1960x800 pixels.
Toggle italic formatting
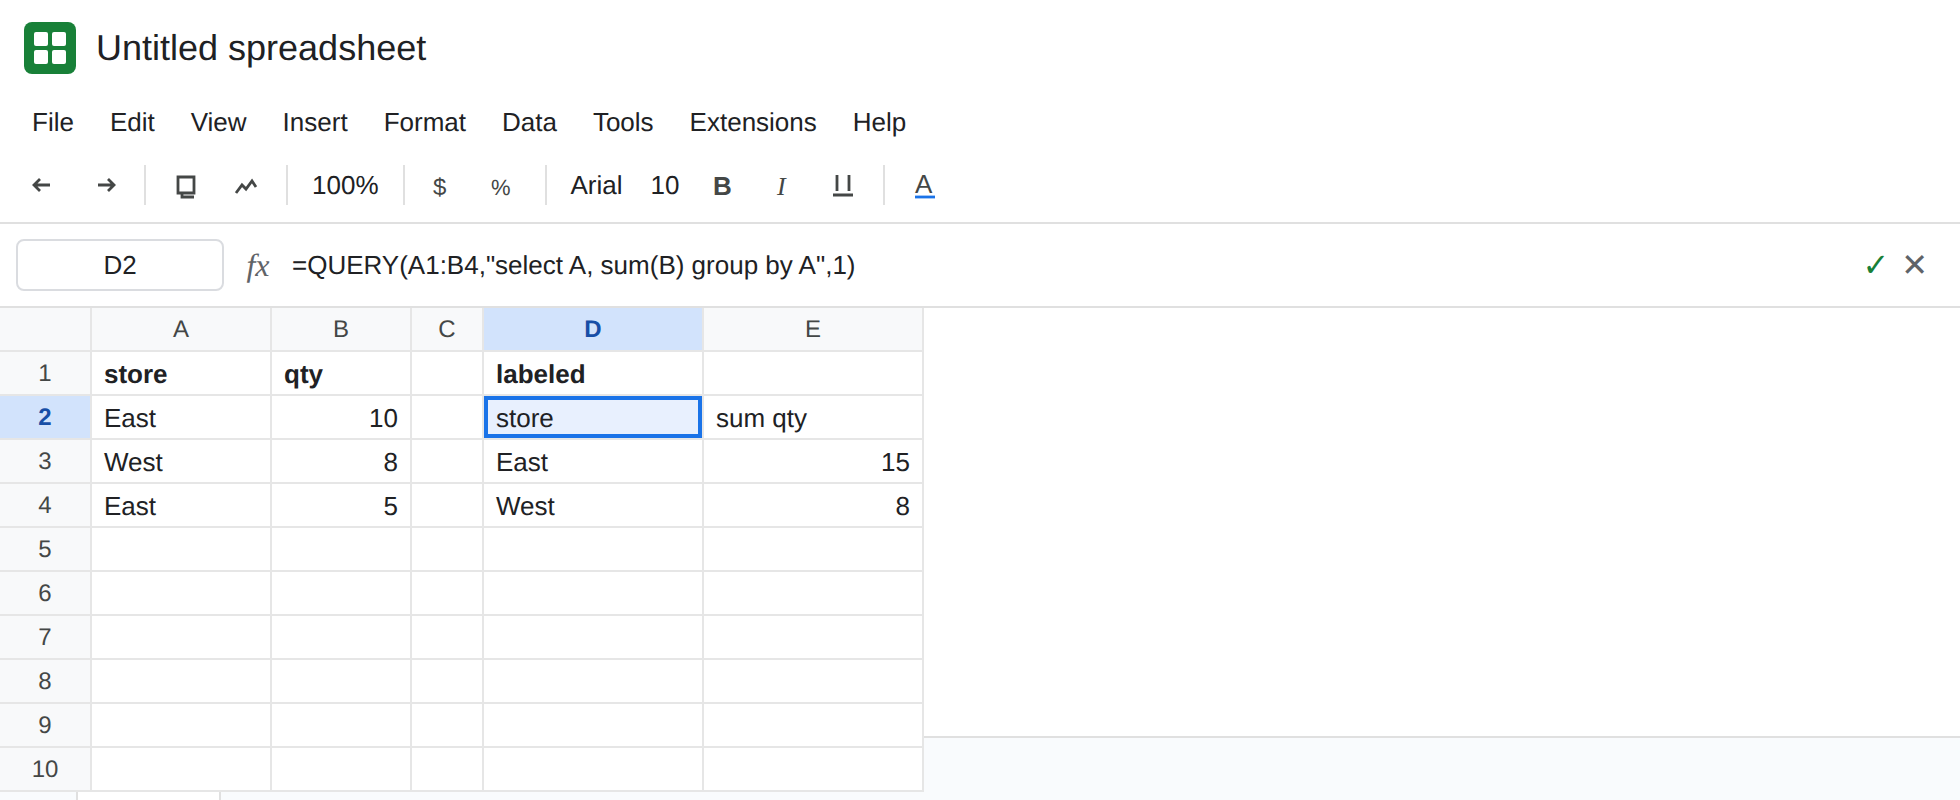(x=781, y=186)
